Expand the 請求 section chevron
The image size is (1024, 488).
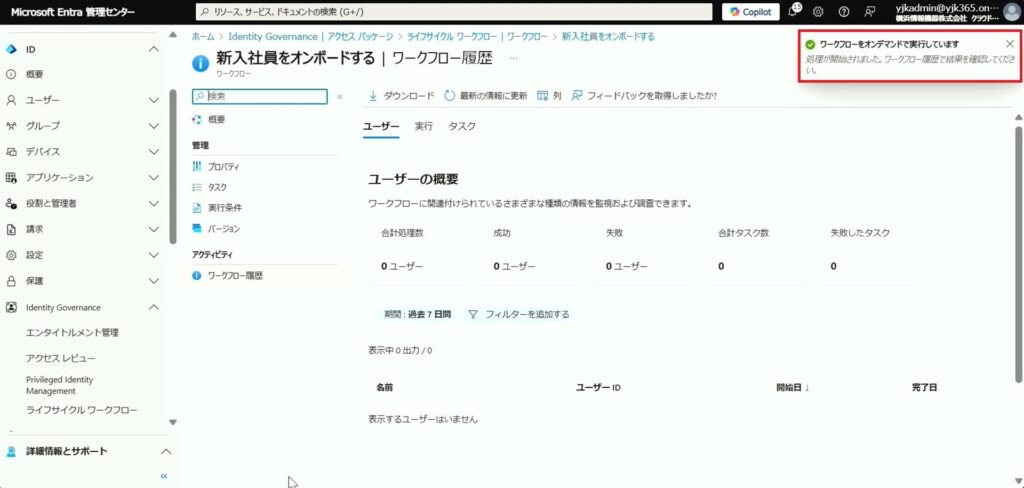pos(153,229)
